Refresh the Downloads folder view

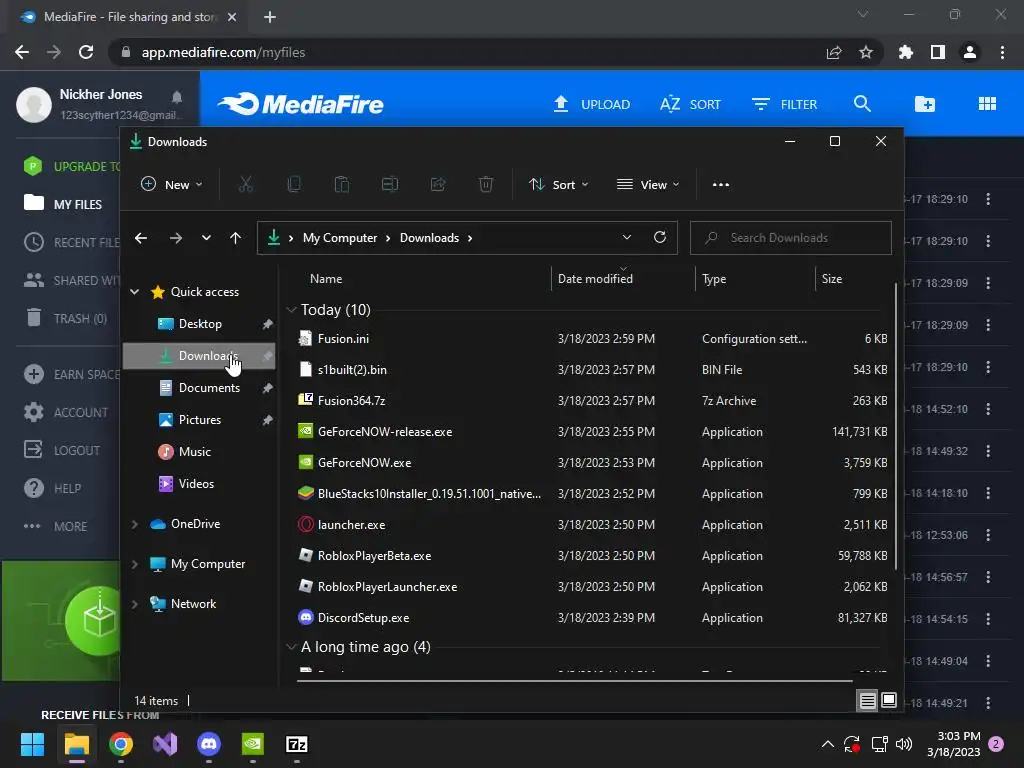660,237
